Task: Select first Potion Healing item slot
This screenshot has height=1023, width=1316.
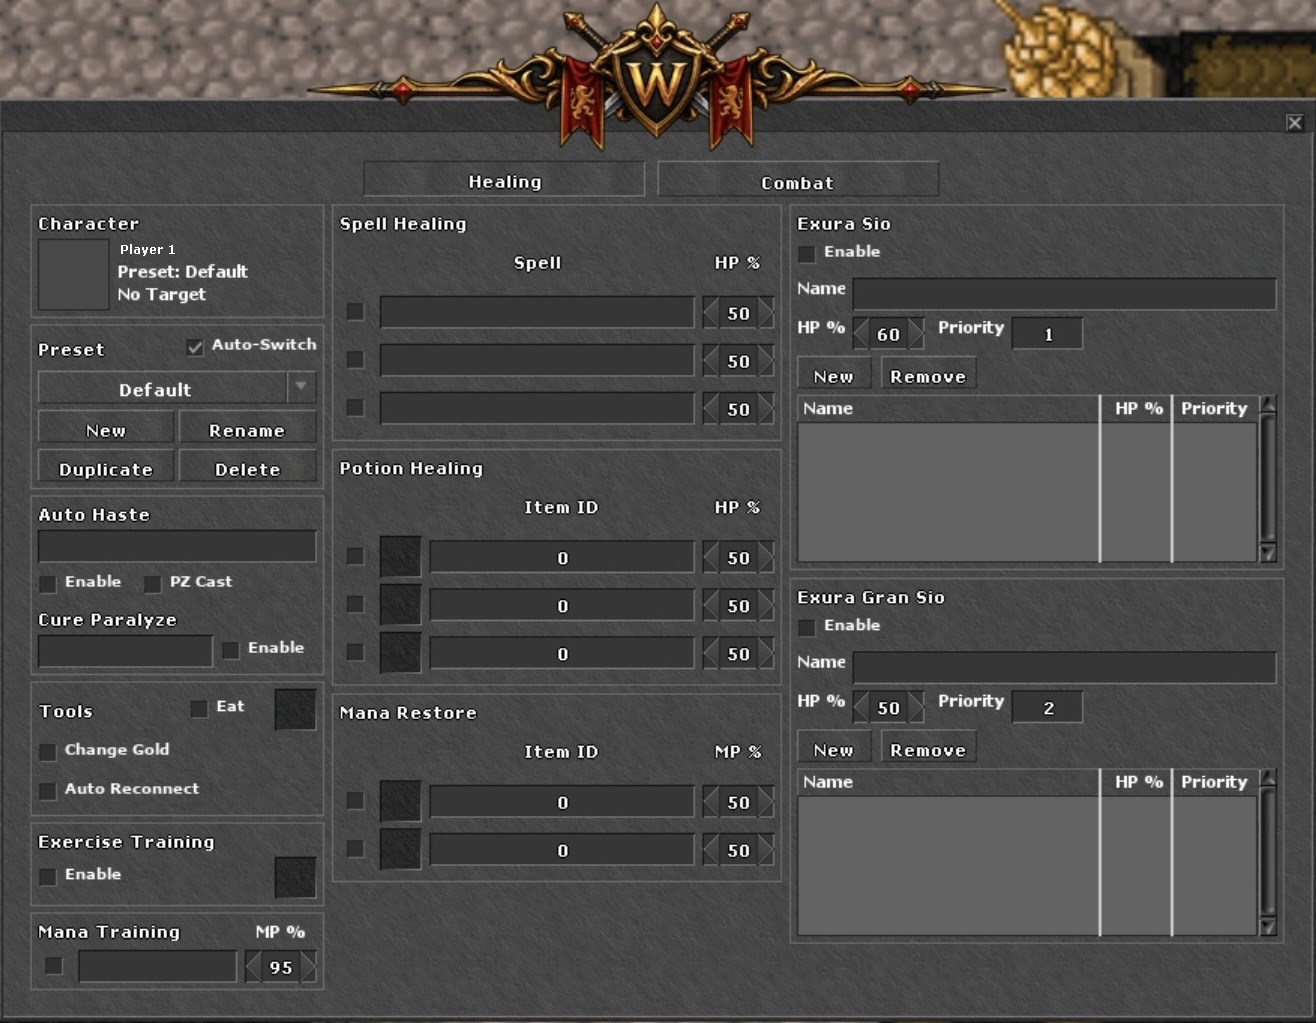Action: point(400,557)
